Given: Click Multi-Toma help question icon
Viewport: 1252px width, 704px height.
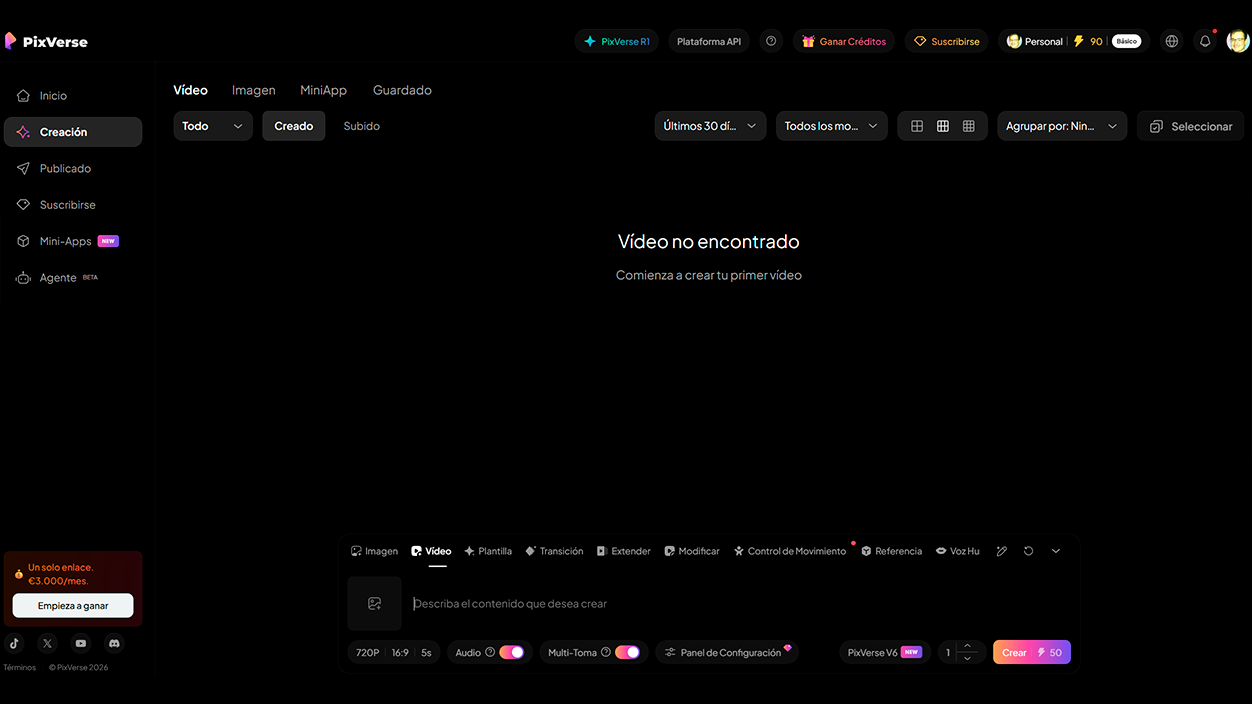Looking at the screenshot, I should tap(606, 652).
